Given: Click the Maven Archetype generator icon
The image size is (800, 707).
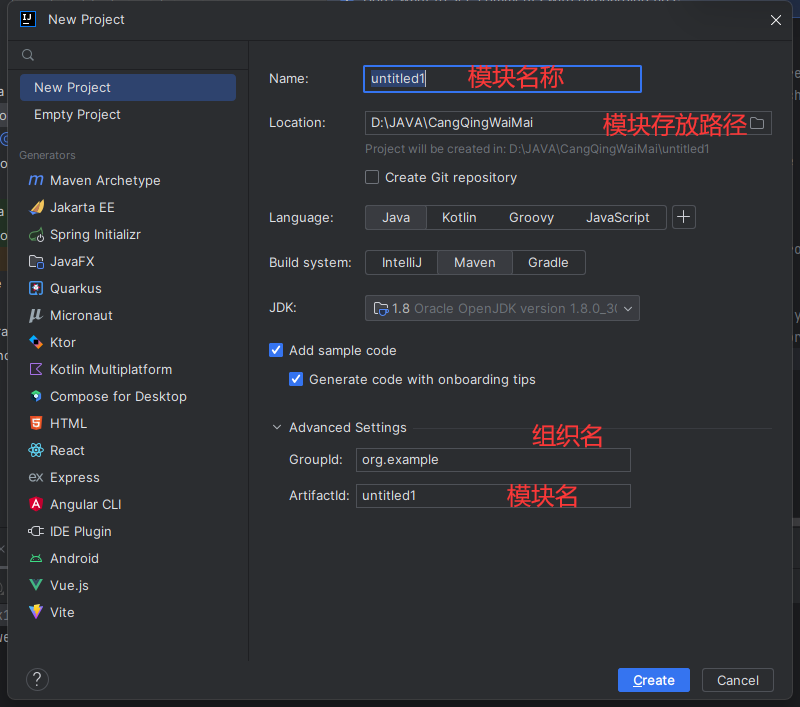Looking at the screenshot, I should [36, 180].
